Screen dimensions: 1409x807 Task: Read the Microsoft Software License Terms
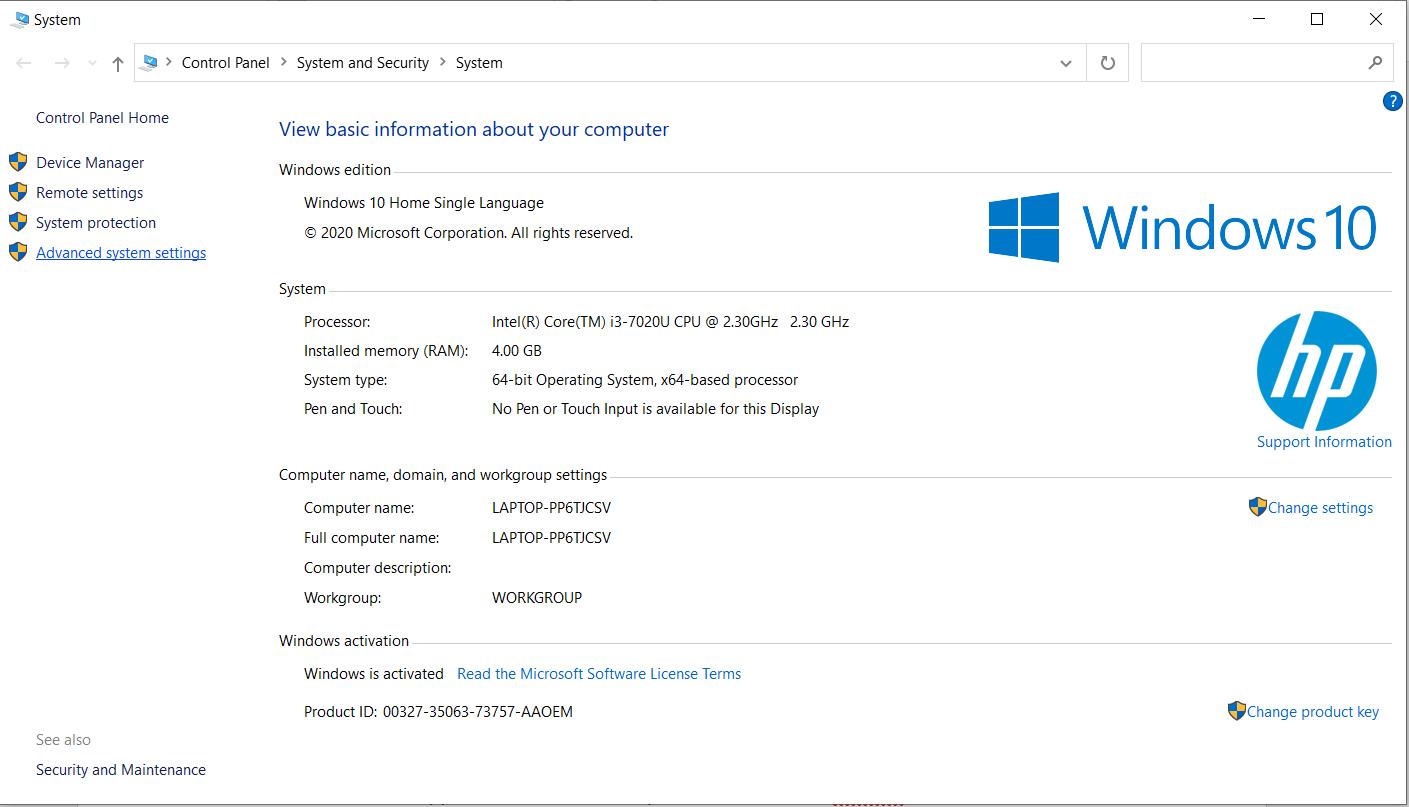coord(599,674)
